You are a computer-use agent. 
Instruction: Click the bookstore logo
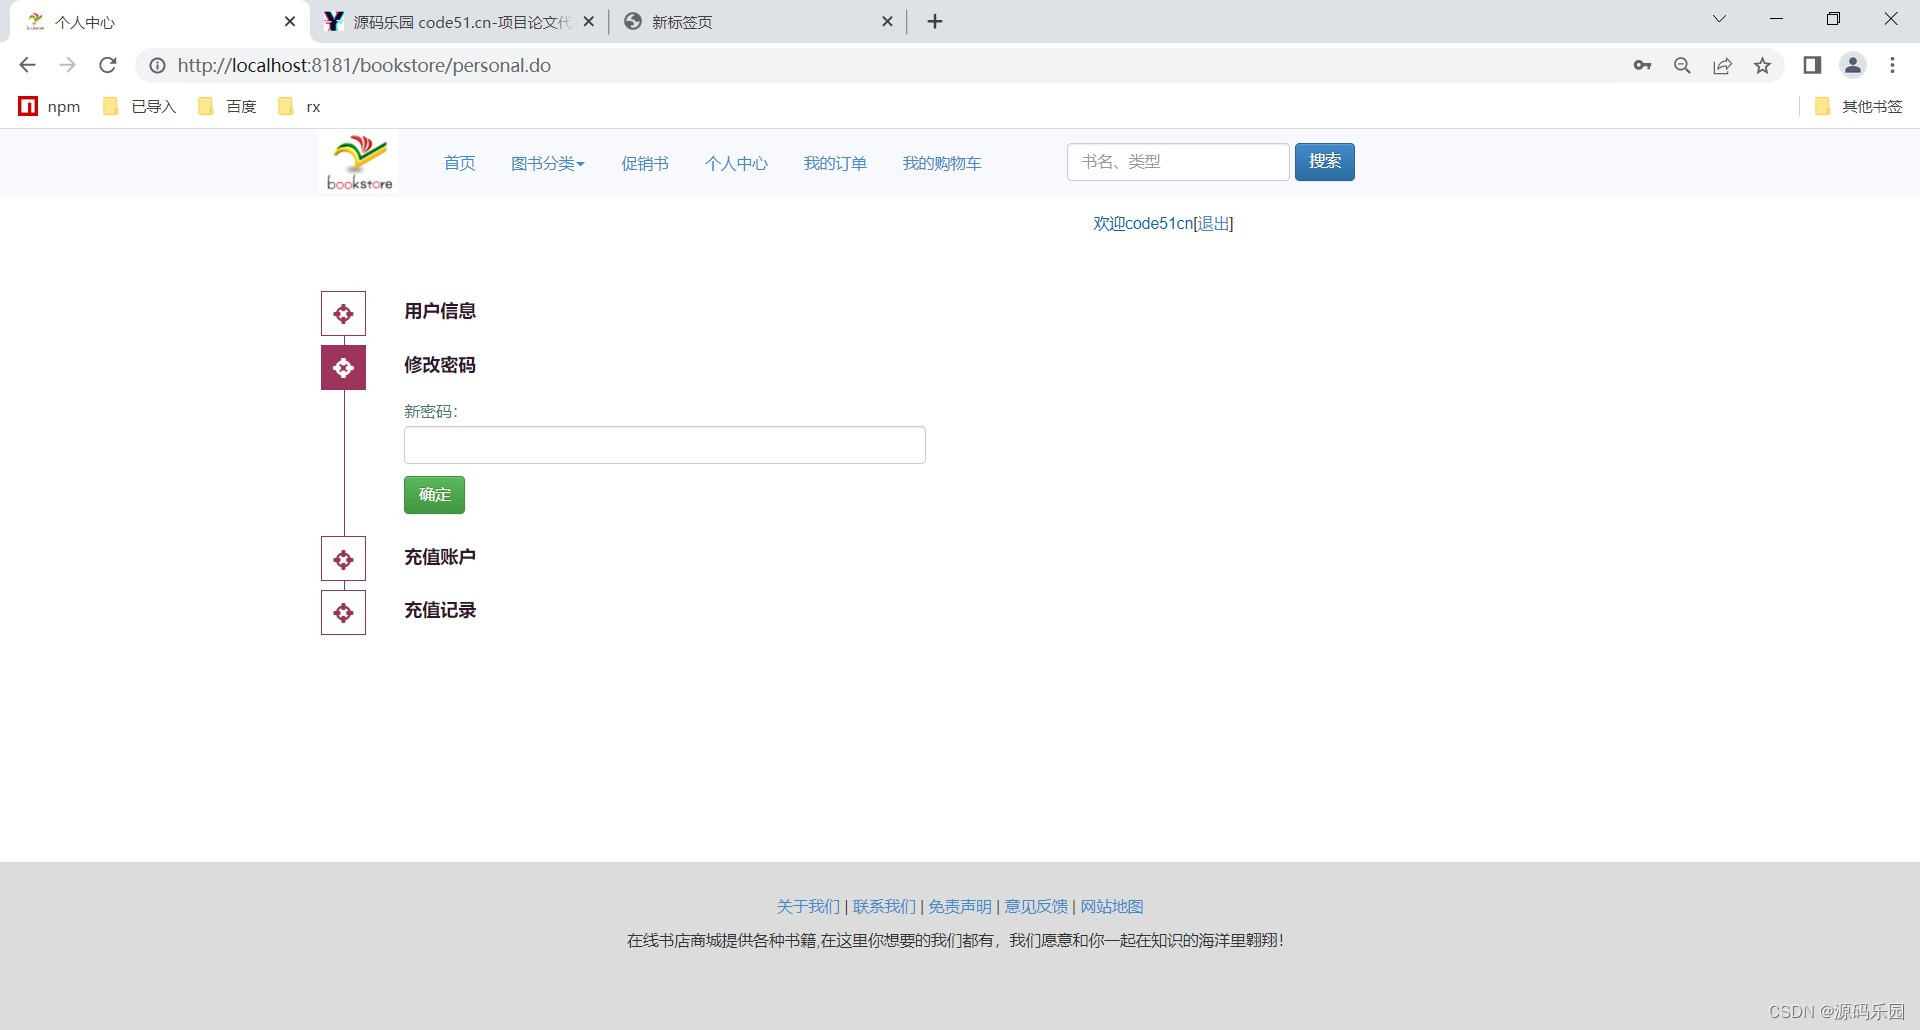click(x=357, y=161)
